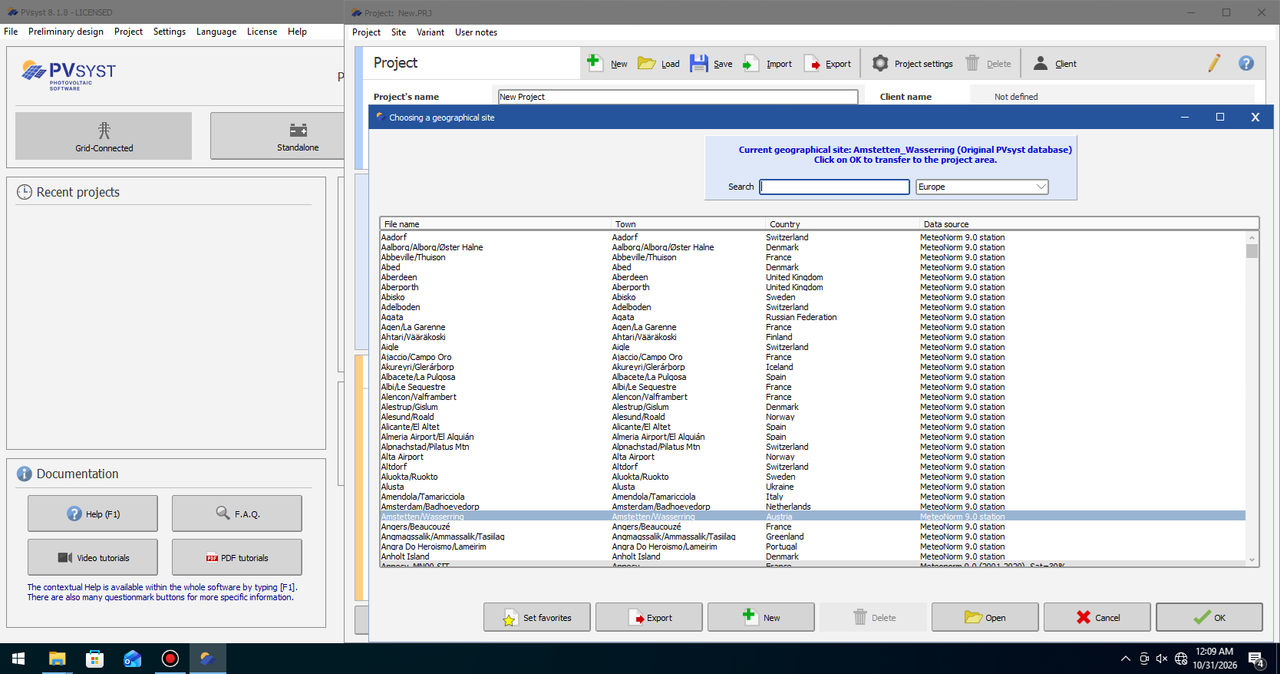This screenshot has width=1280, height=674.
Task: Click Set favorites star button
Action: pos(537,617)
